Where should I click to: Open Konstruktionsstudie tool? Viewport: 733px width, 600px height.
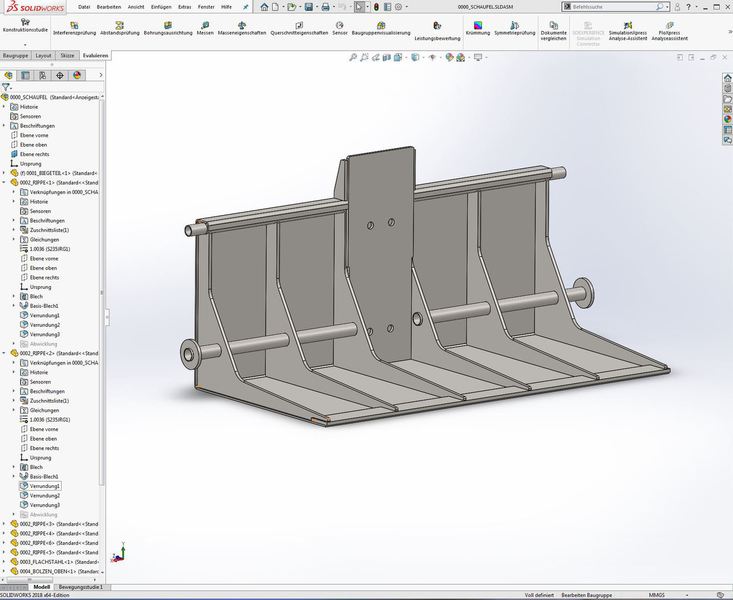point(25,25)
